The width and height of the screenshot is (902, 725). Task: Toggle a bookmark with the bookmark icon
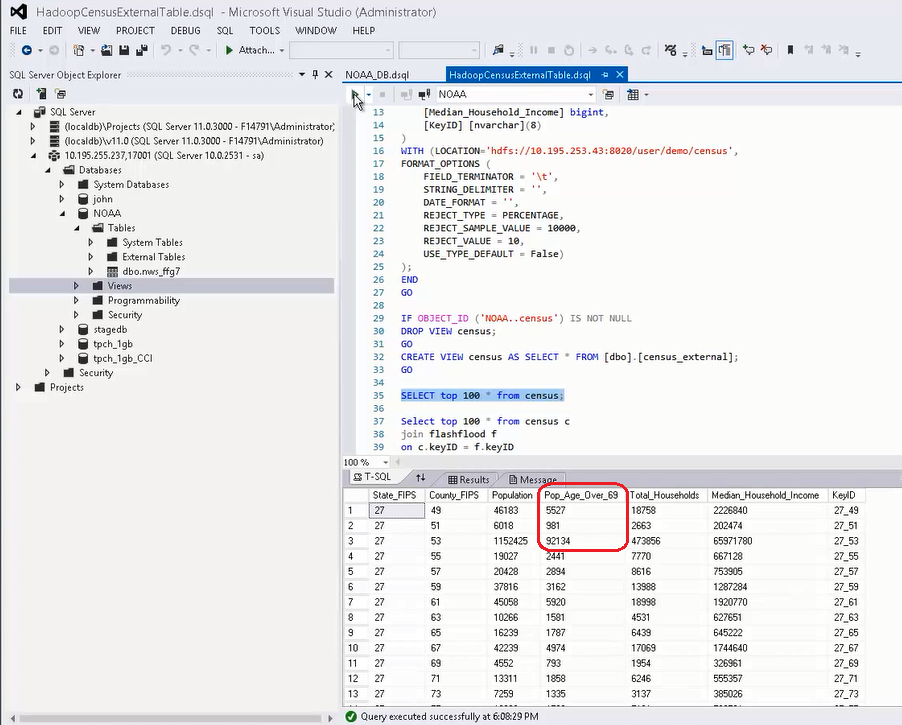pyautogui.click(x=790, y=51)
